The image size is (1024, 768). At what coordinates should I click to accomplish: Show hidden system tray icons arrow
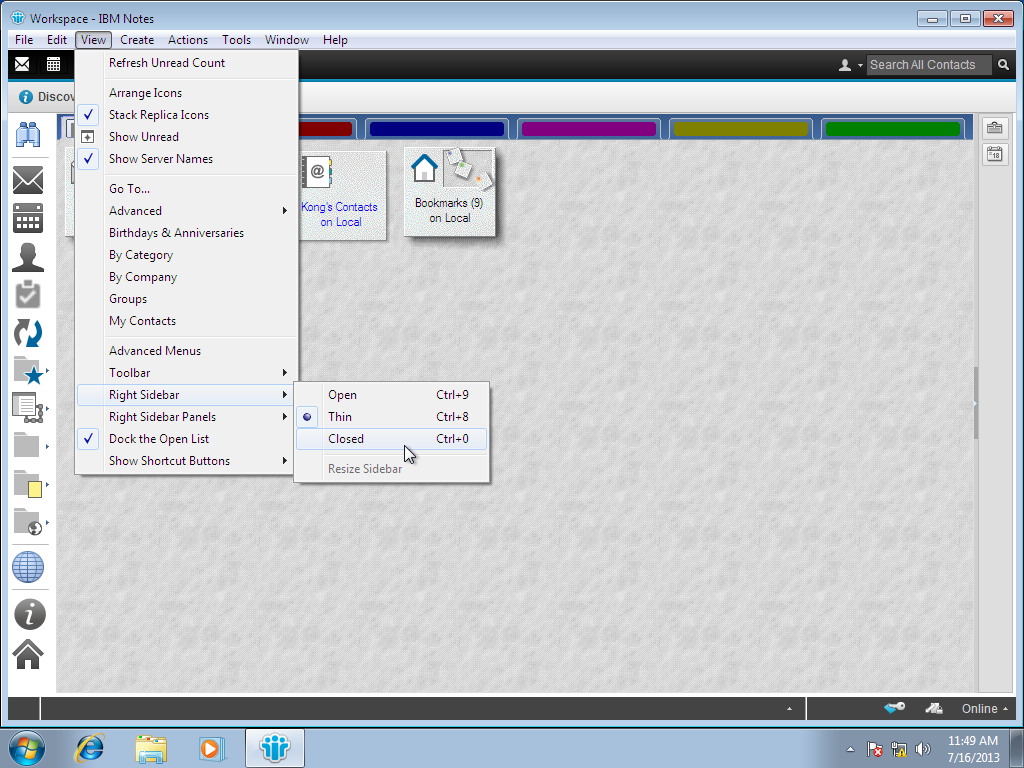(x=850, y=749)
